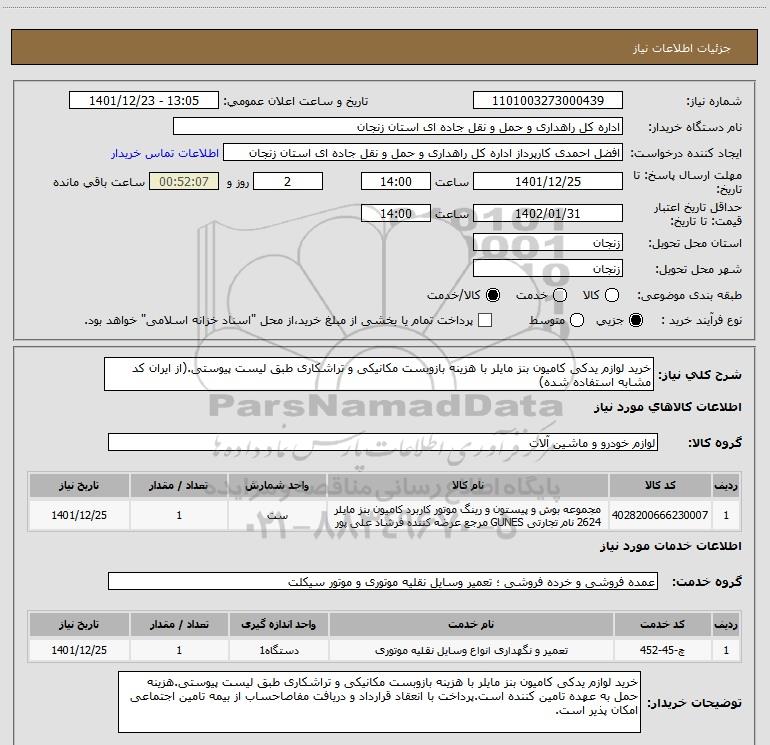Click the کد کالا column header
The image size is (770, 745).
tap(660, 485)
